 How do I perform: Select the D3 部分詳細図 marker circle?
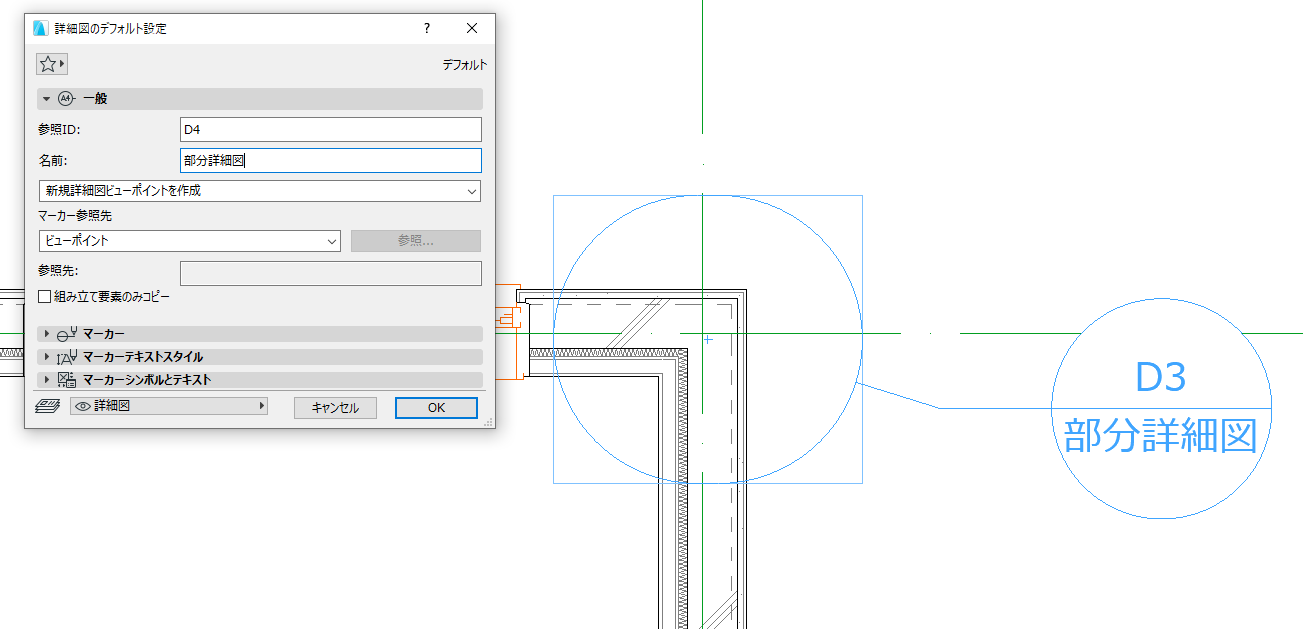point(1160,408)
